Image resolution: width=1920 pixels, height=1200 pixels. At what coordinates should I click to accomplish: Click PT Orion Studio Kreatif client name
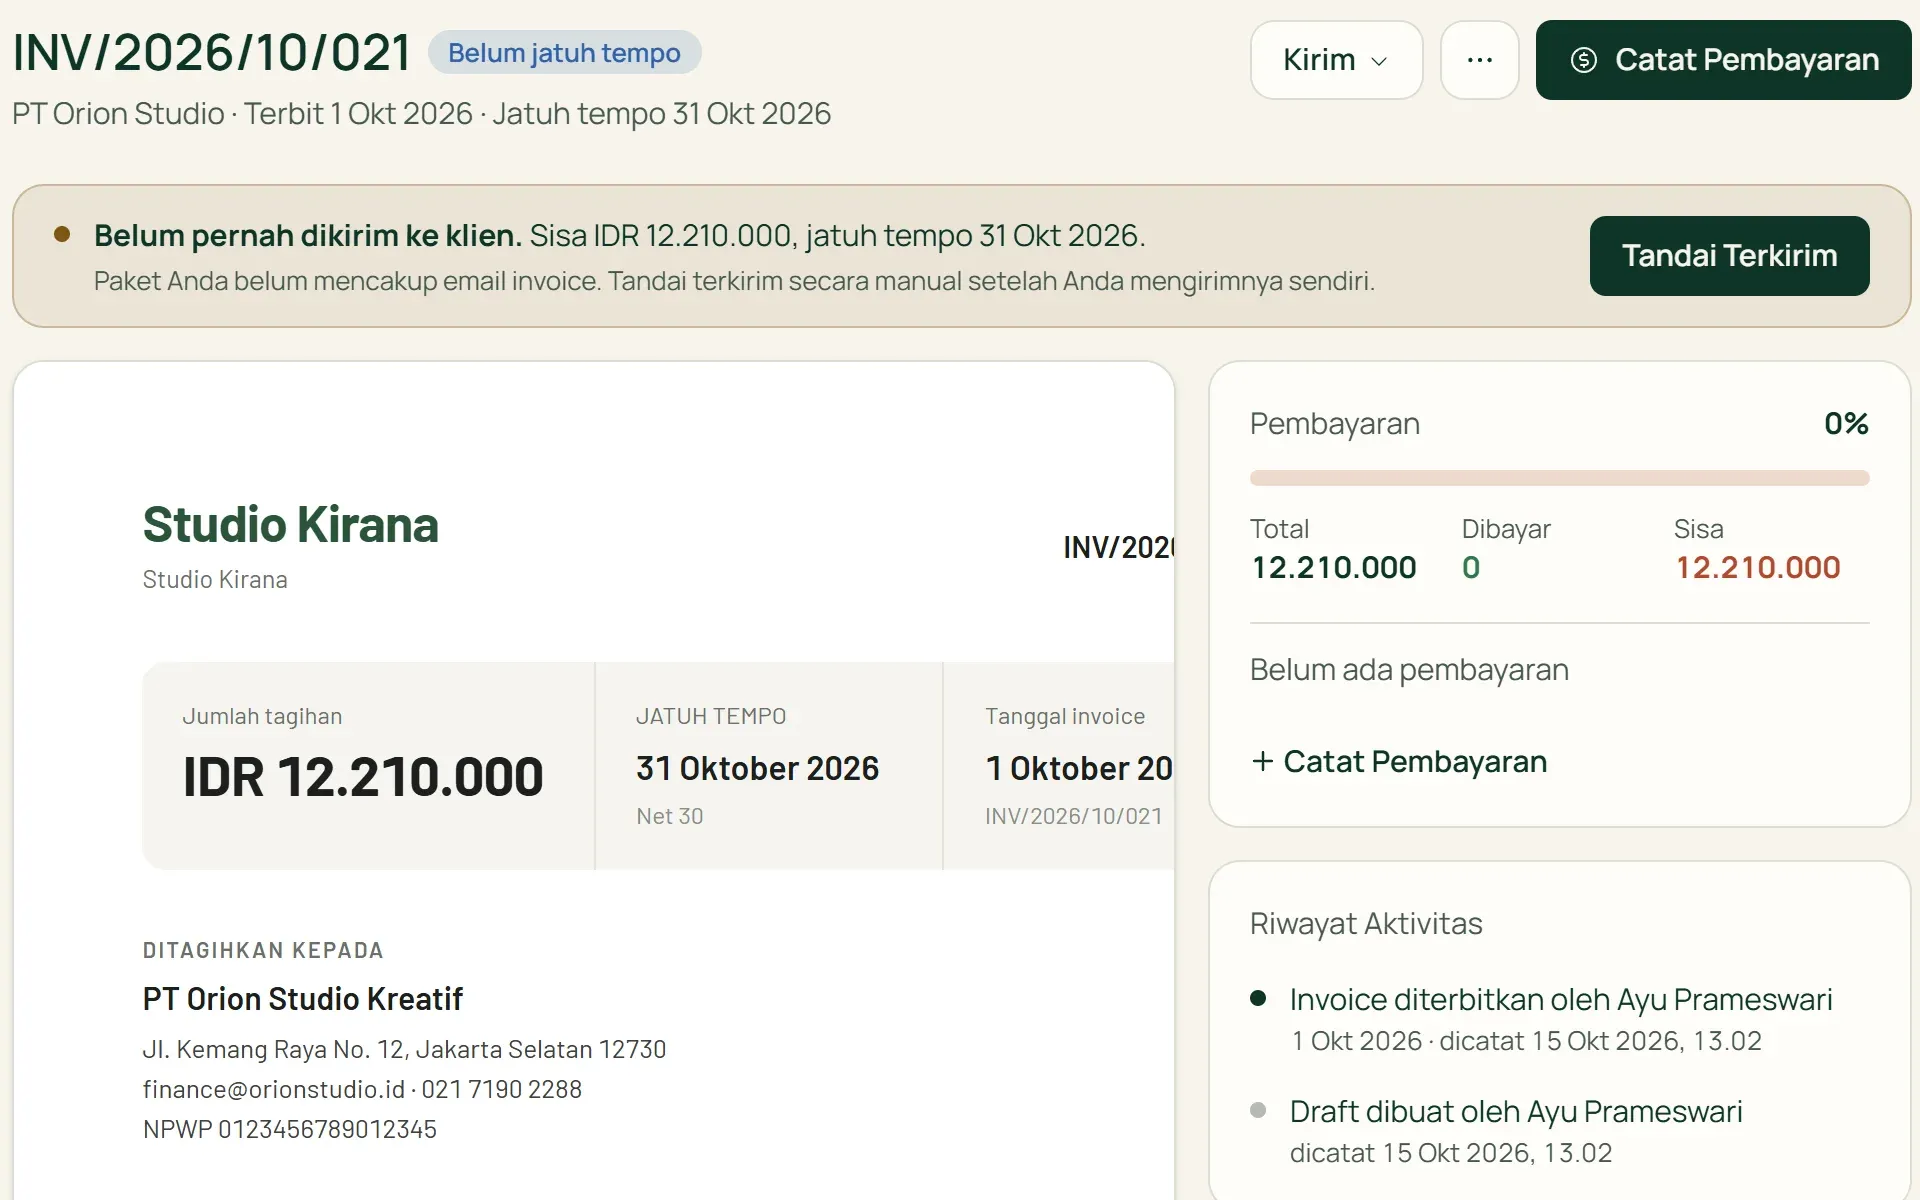pos(302,999)
